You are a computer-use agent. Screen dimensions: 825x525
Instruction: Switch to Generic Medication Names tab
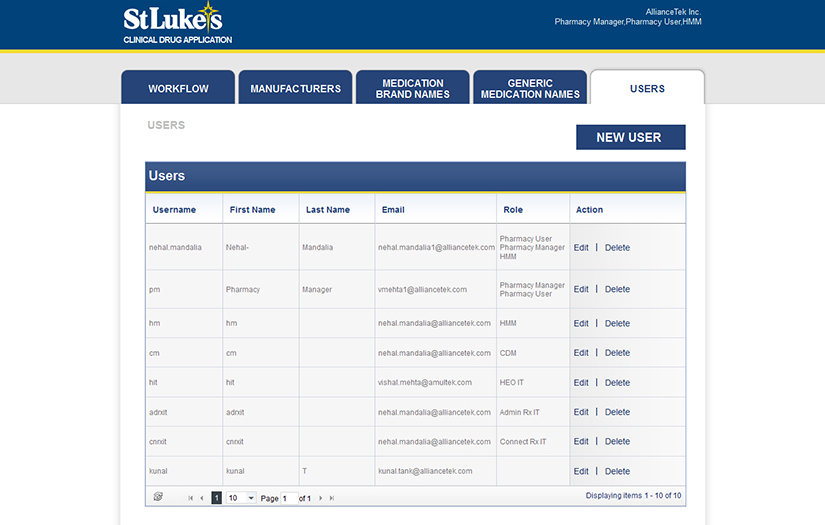coord(530,87)
